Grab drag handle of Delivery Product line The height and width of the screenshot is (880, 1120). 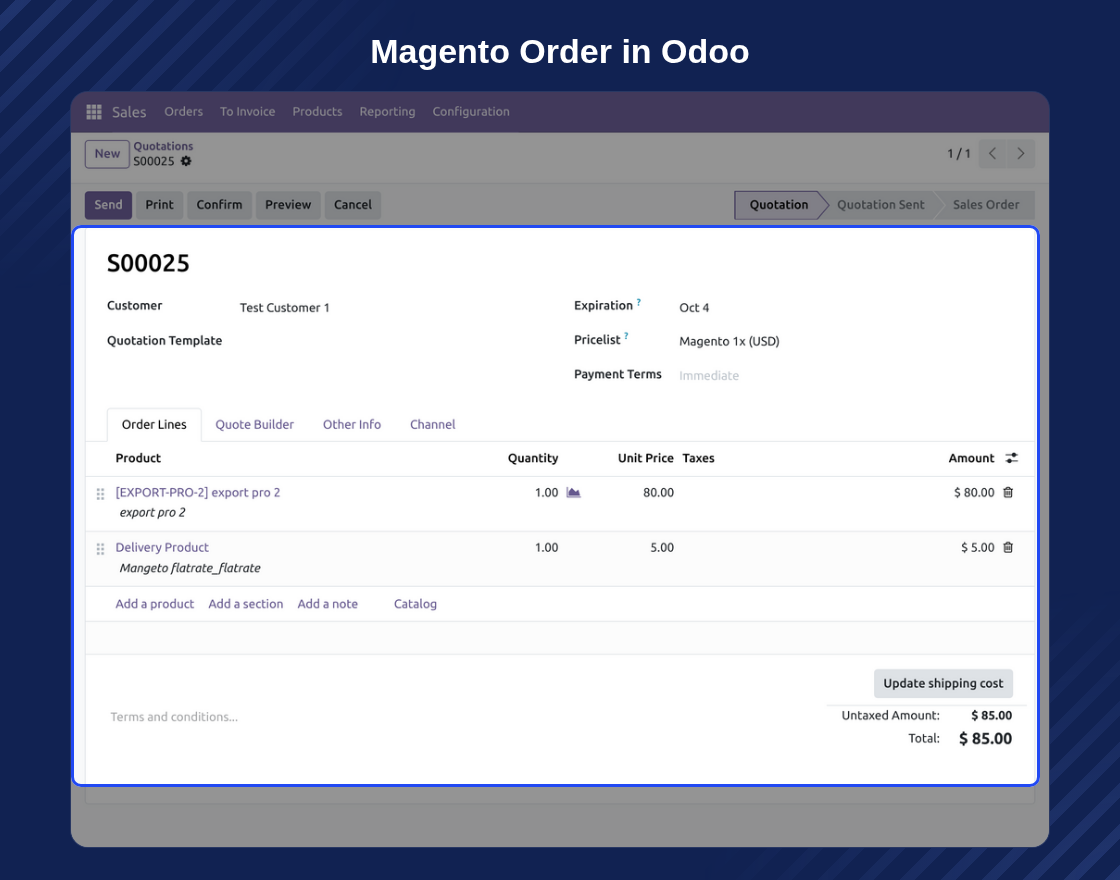click(101, 549)
